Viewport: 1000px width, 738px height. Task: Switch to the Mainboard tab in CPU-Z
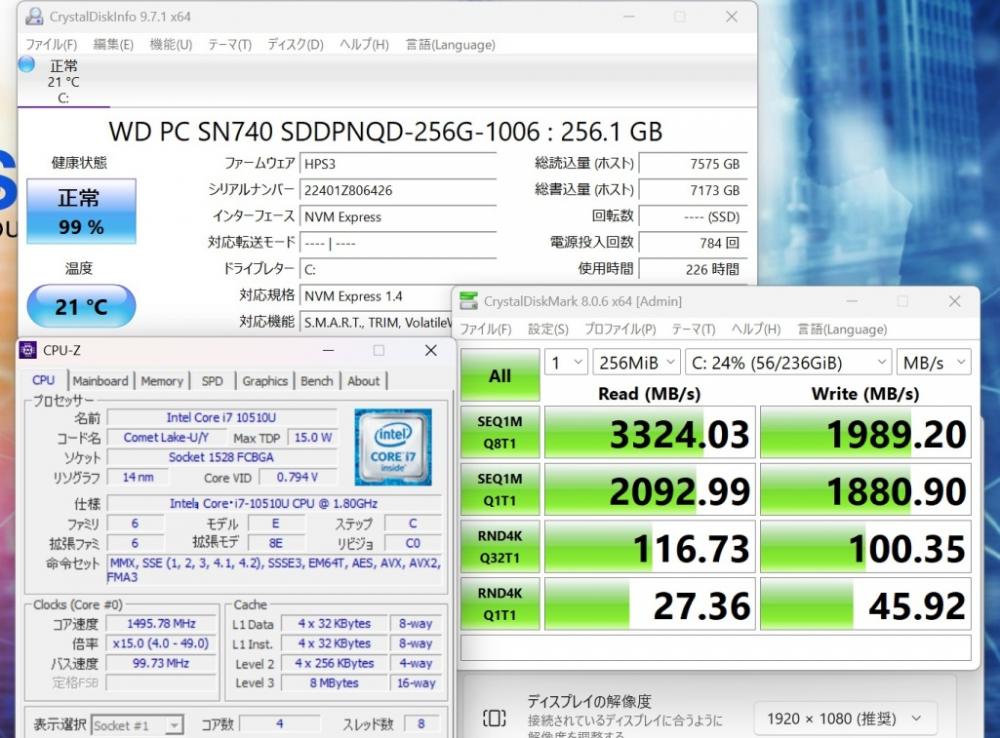click(x=100, y=381)
